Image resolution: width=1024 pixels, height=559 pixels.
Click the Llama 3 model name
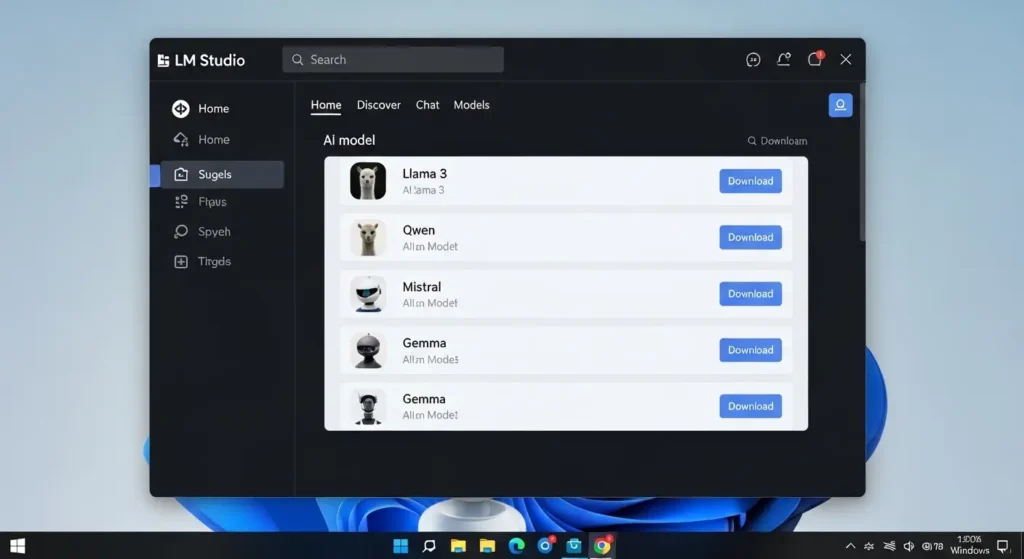424,174
